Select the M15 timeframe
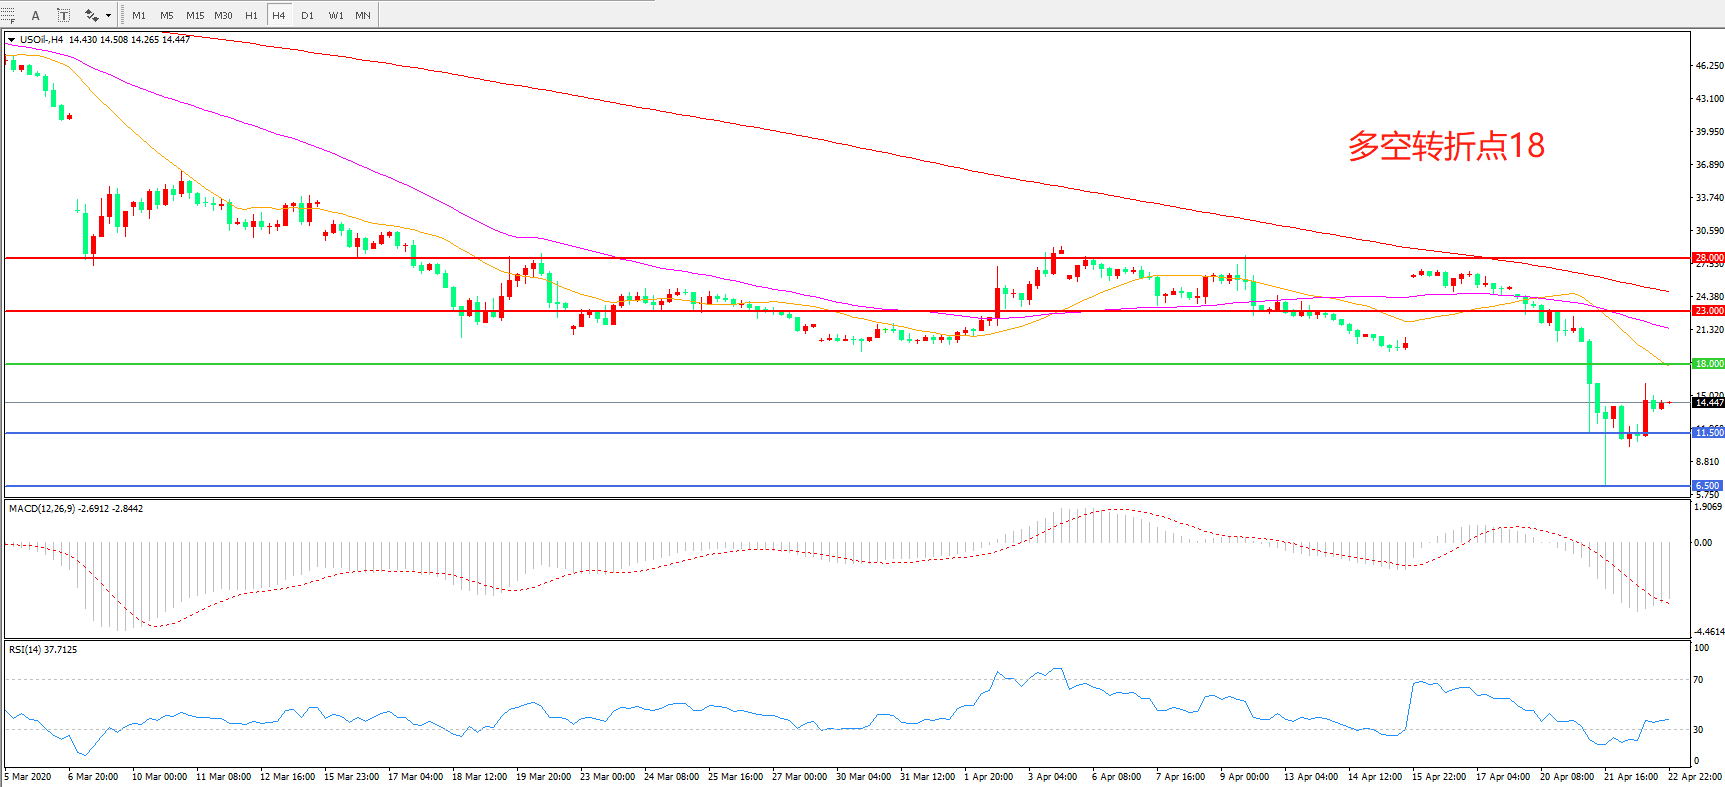Image resolution: width=1725 pixels, height=787 pixels. click(195, 15)
